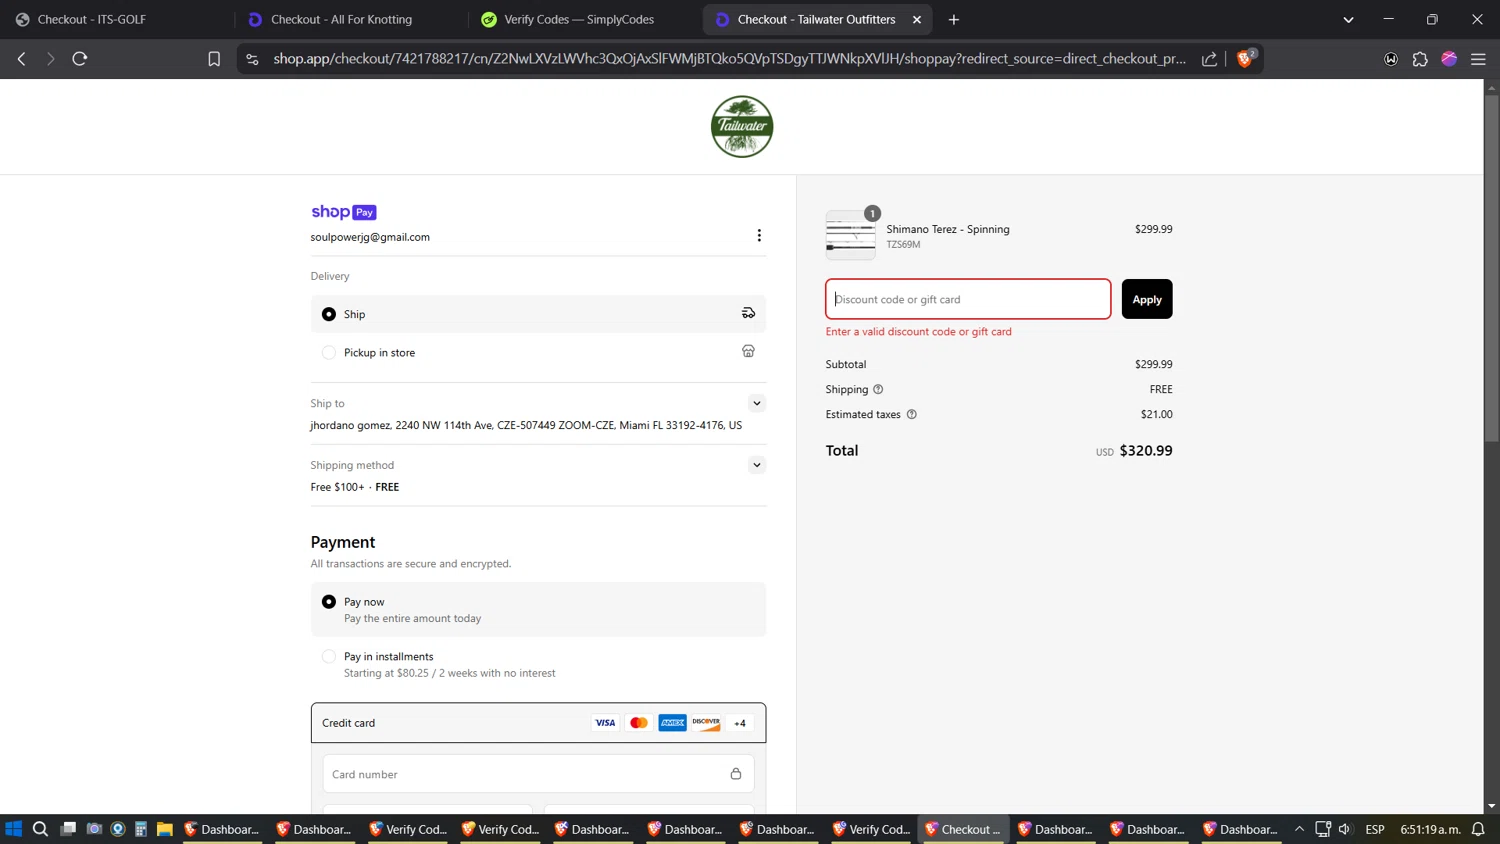Screen dimensions: 1500x844
Task: Expand the Ship to address chevron
Action: coord(757,403)
